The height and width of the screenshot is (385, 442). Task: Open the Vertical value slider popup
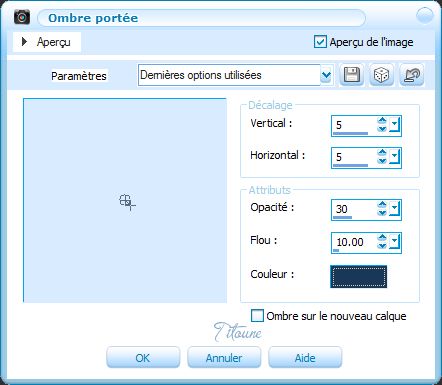[x=394, y=125]
